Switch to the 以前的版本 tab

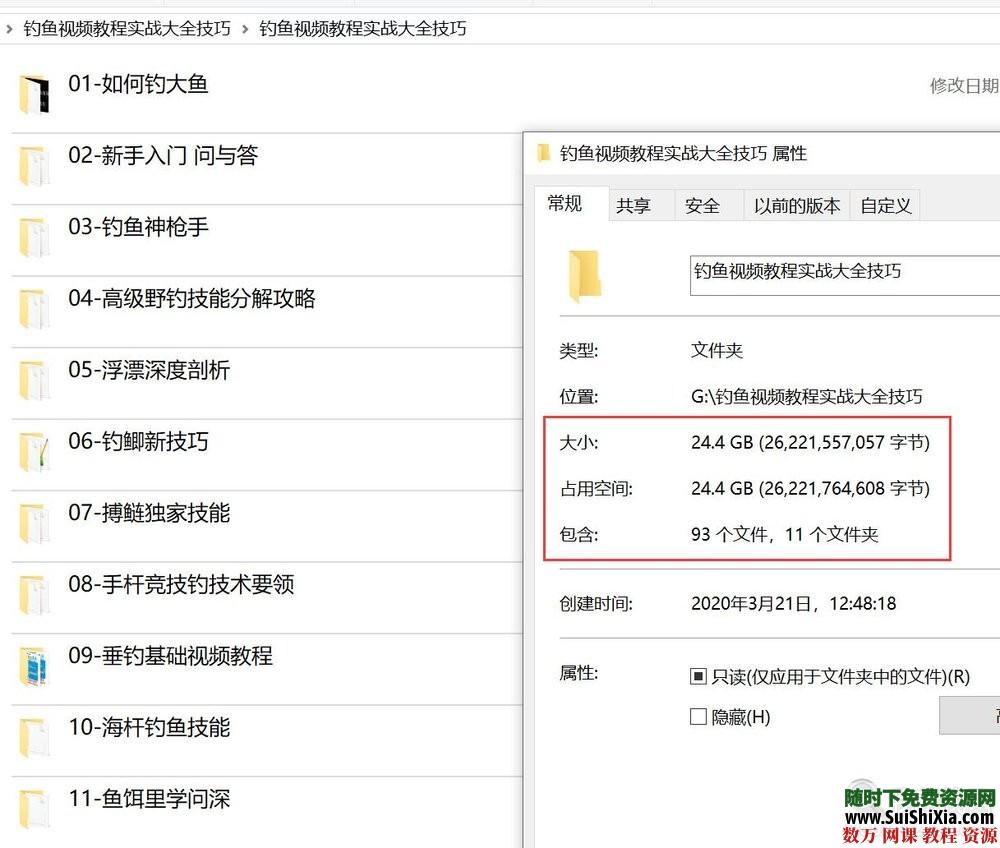(x=797, y=205)
